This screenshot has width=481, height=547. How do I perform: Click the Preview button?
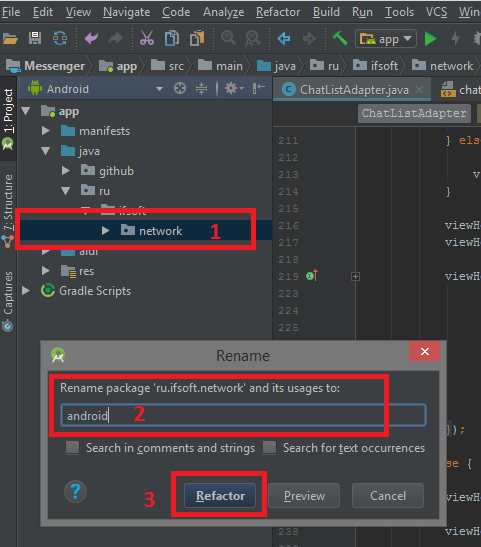pyautogui.click(x=304, y=495)
